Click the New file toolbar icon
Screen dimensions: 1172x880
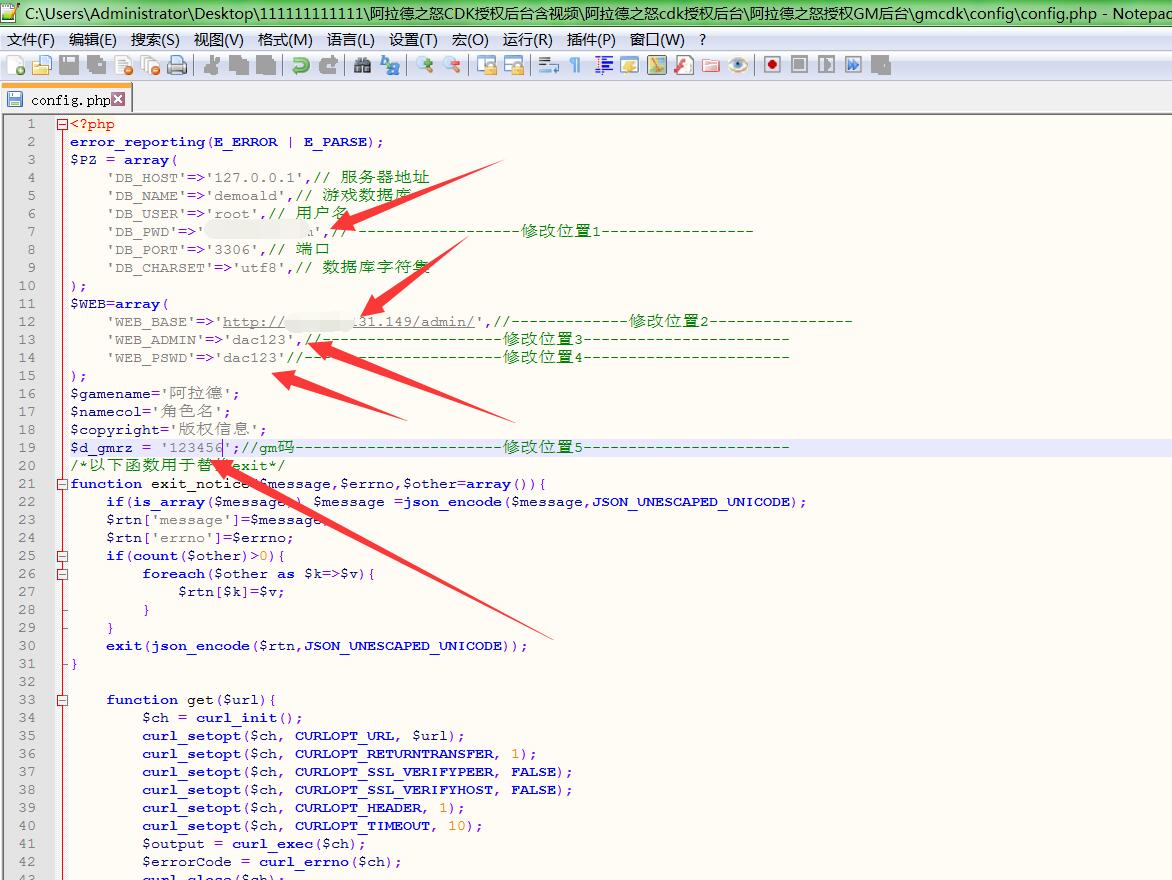coord(16,65)
